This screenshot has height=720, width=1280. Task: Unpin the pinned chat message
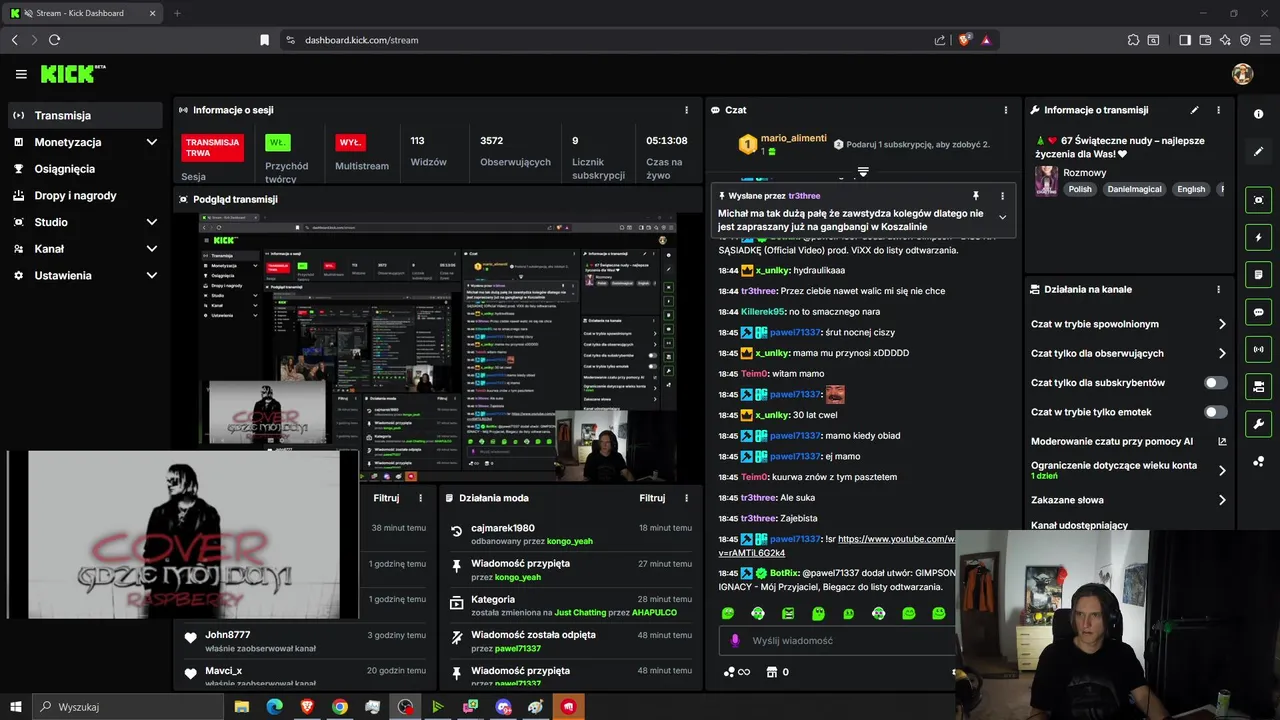976,196
